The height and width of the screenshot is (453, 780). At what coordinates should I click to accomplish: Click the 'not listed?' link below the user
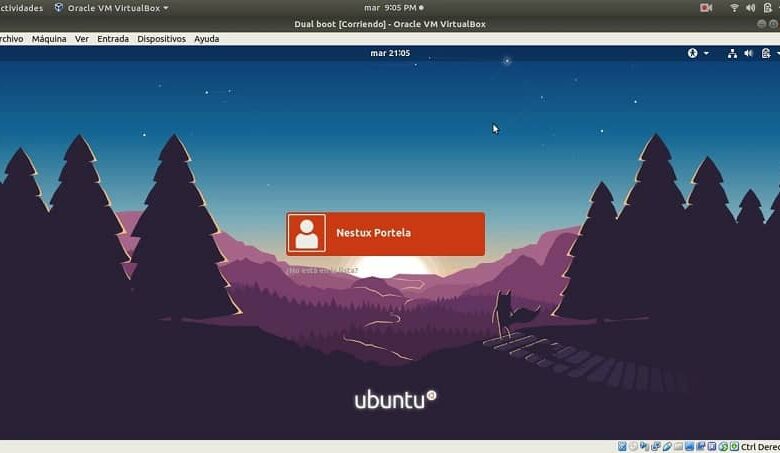point(322,271)
